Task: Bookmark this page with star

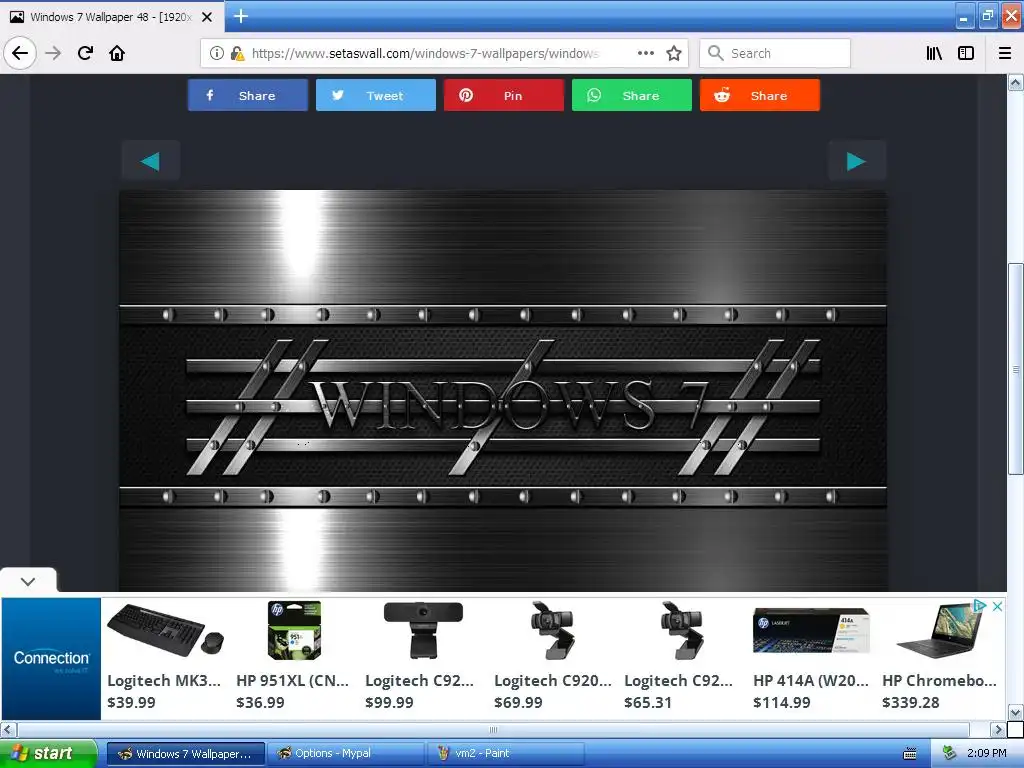Action: (x=674, y=53)
